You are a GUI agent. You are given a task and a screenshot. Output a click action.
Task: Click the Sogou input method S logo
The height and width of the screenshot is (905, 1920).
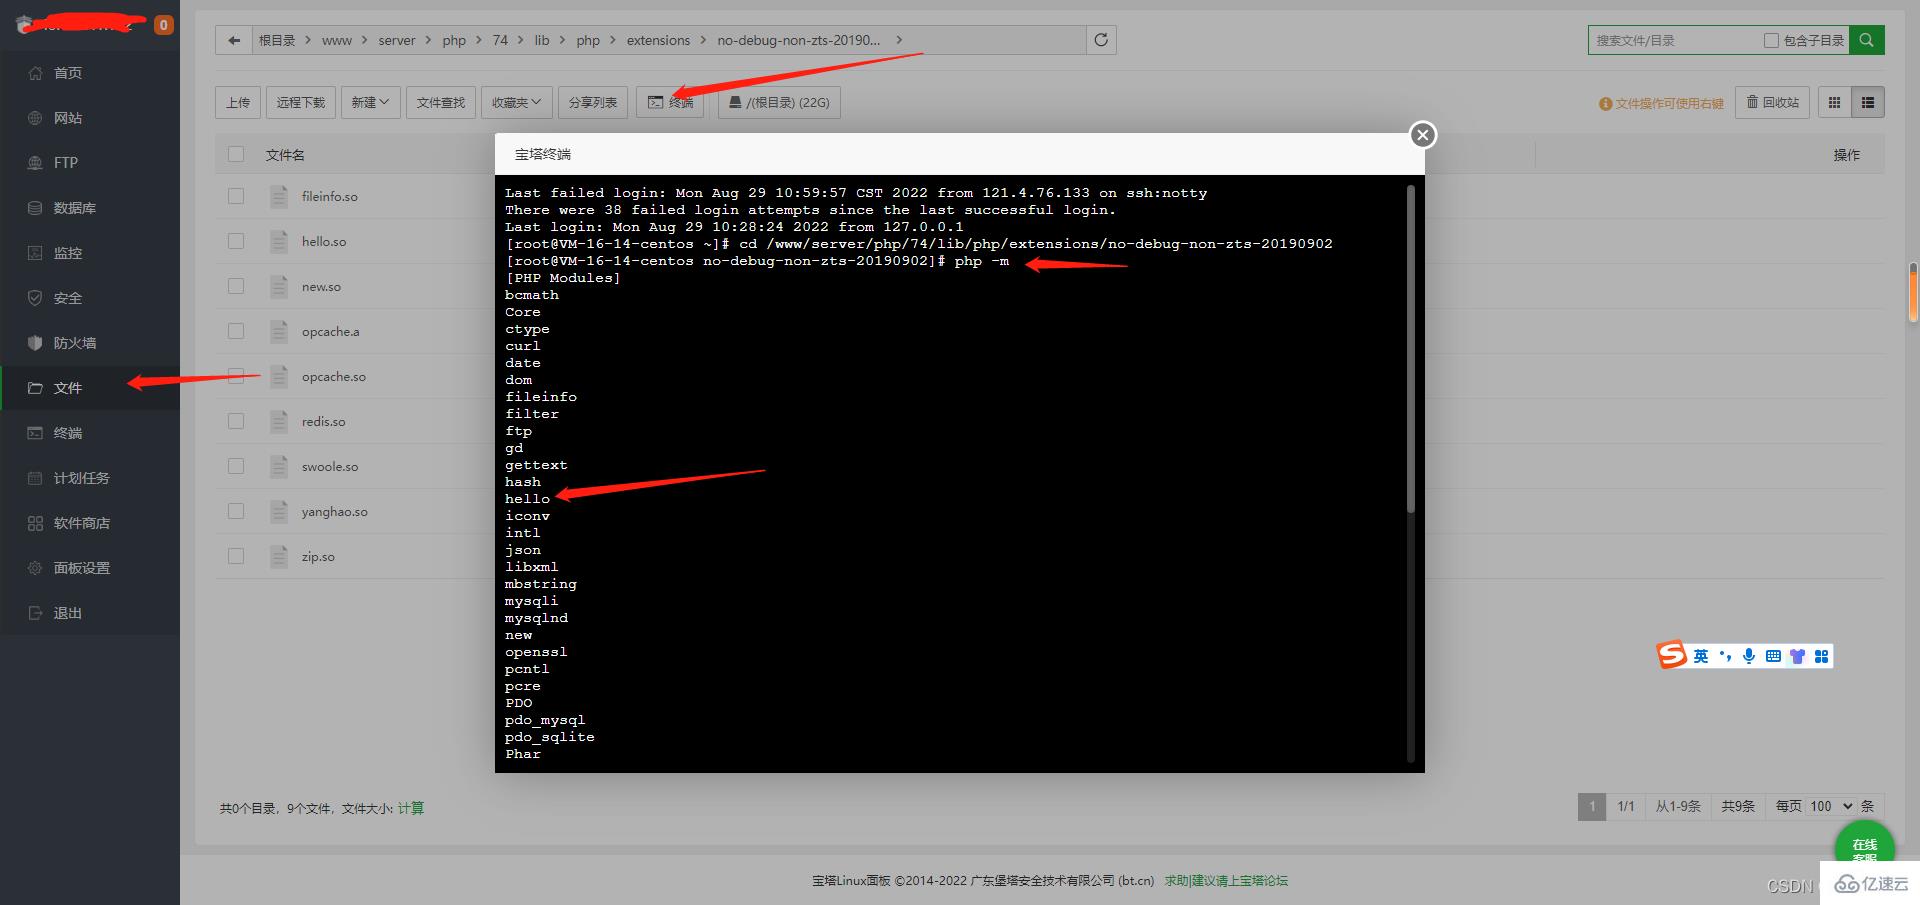point(1672,655)
